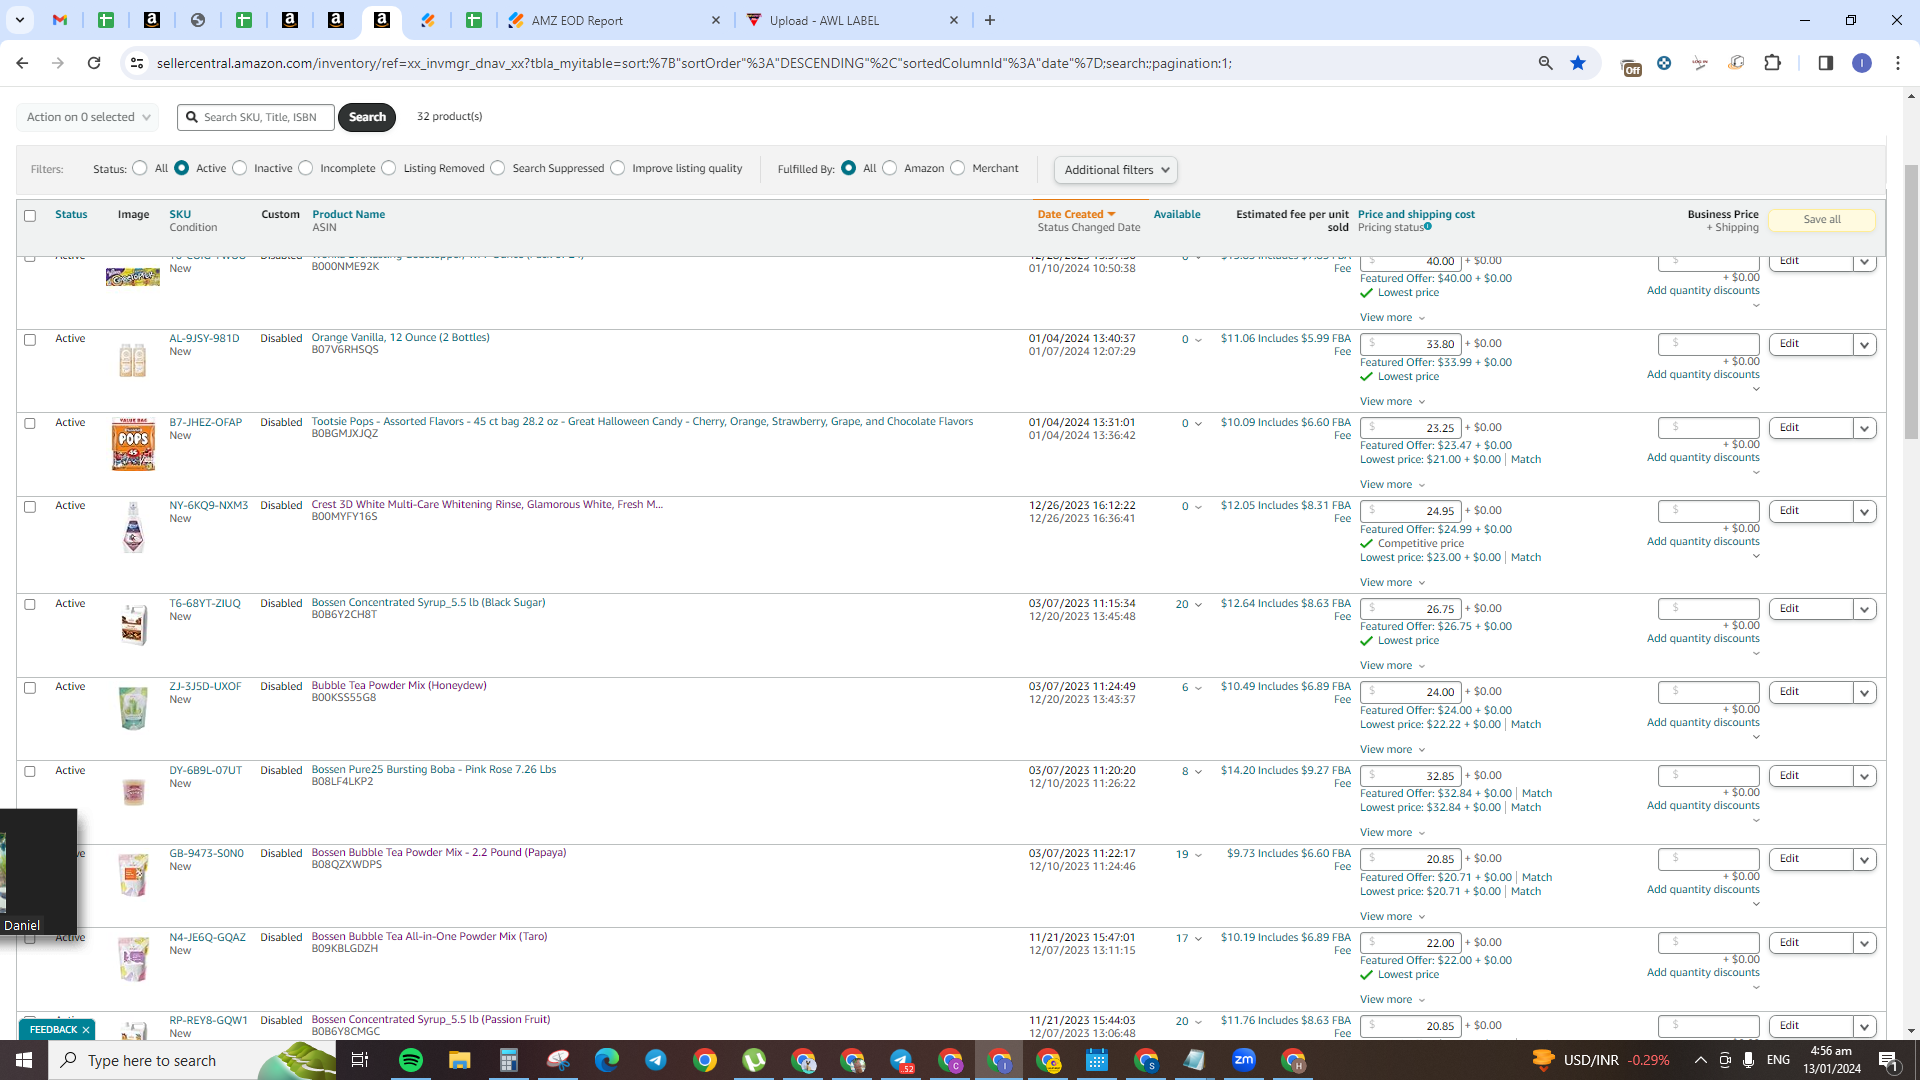Viewport: 1920px width, 1080px height.
Task: Open Zoom from the taskbar
Action: (1244, 1060)
